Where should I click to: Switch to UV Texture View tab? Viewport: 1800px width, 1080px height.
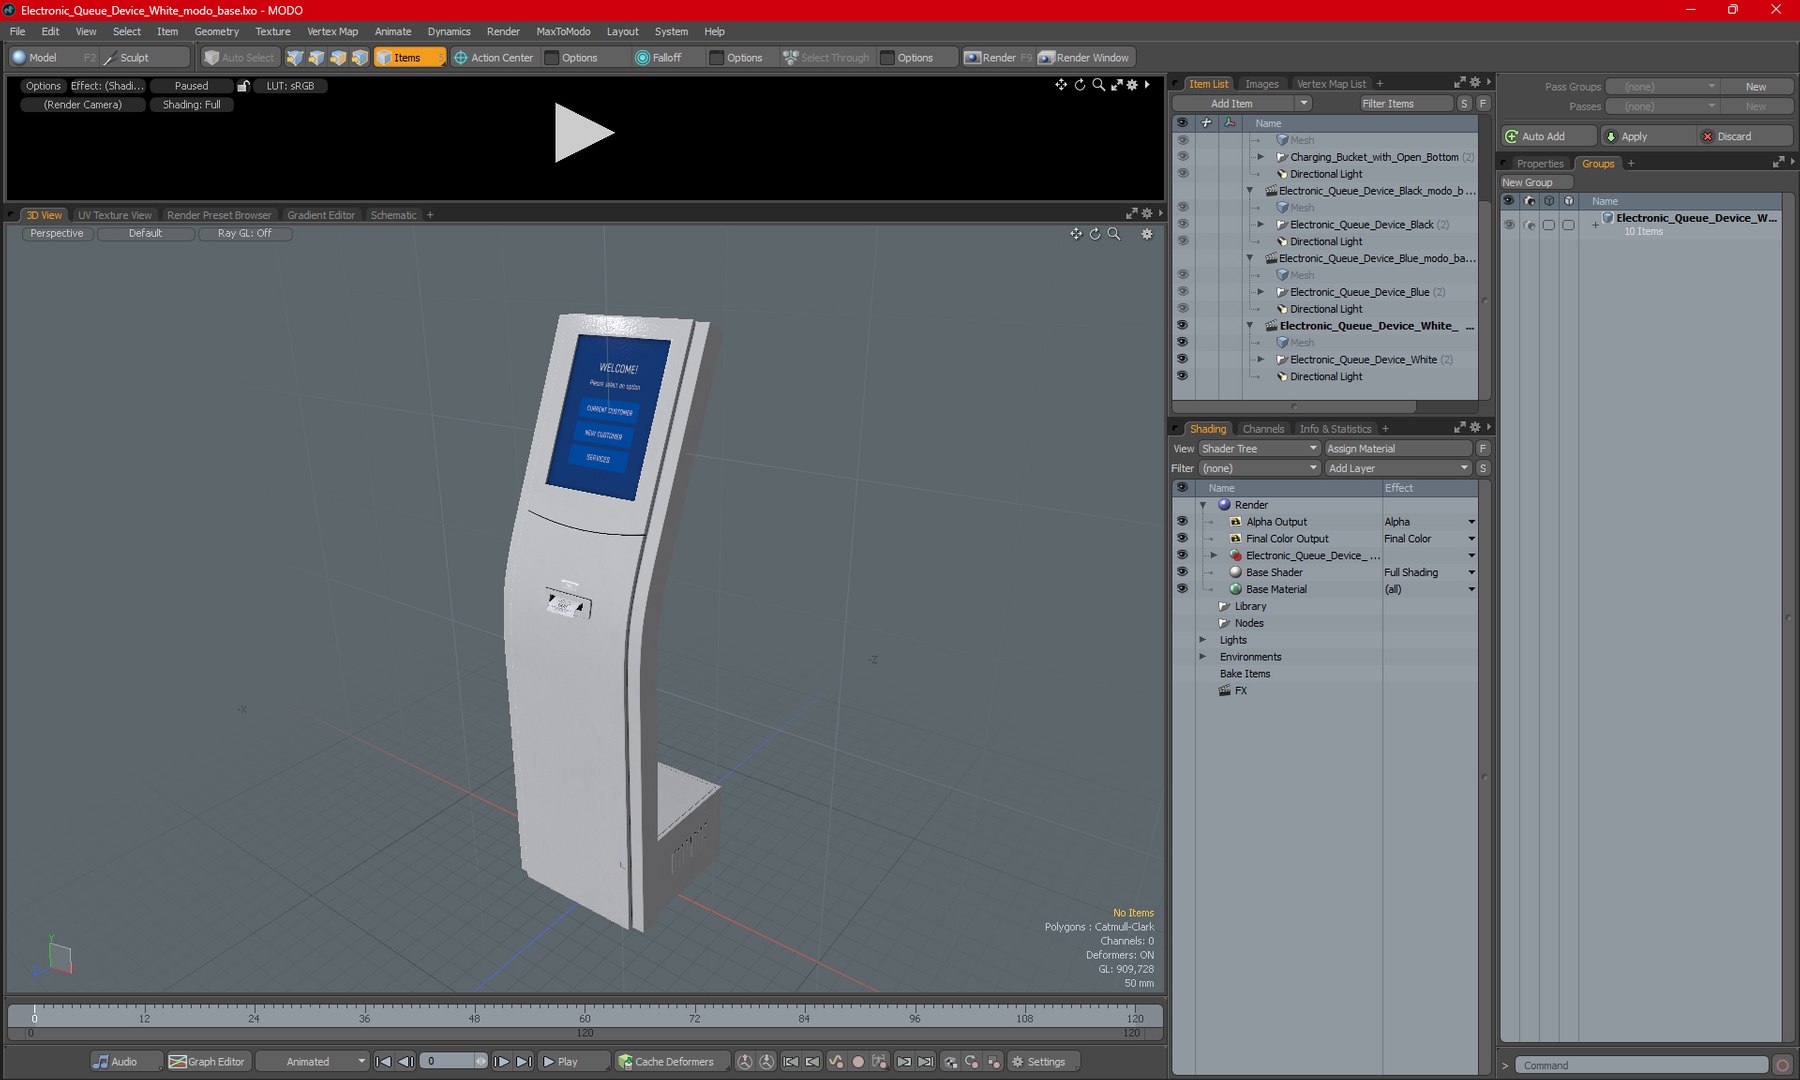point(115,215)
